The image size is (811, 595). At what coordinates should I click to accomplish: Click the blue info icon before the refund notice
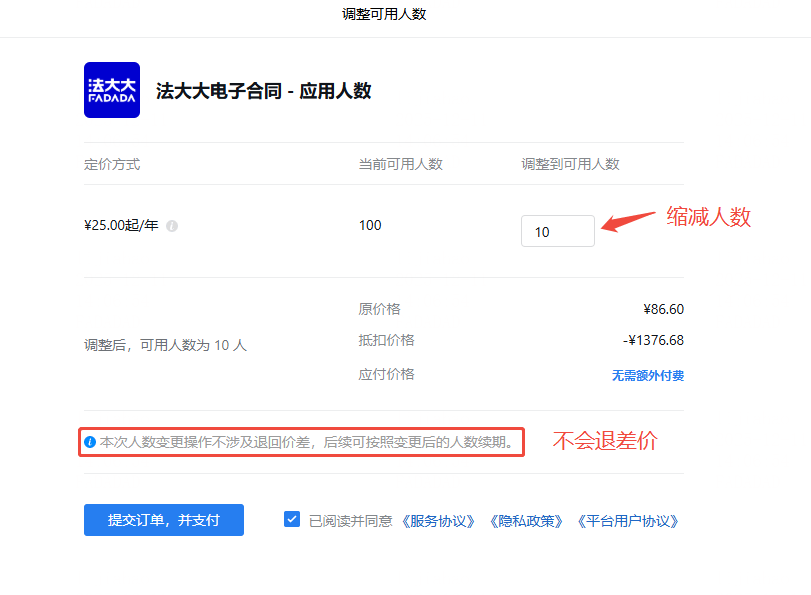click(90, 442)
